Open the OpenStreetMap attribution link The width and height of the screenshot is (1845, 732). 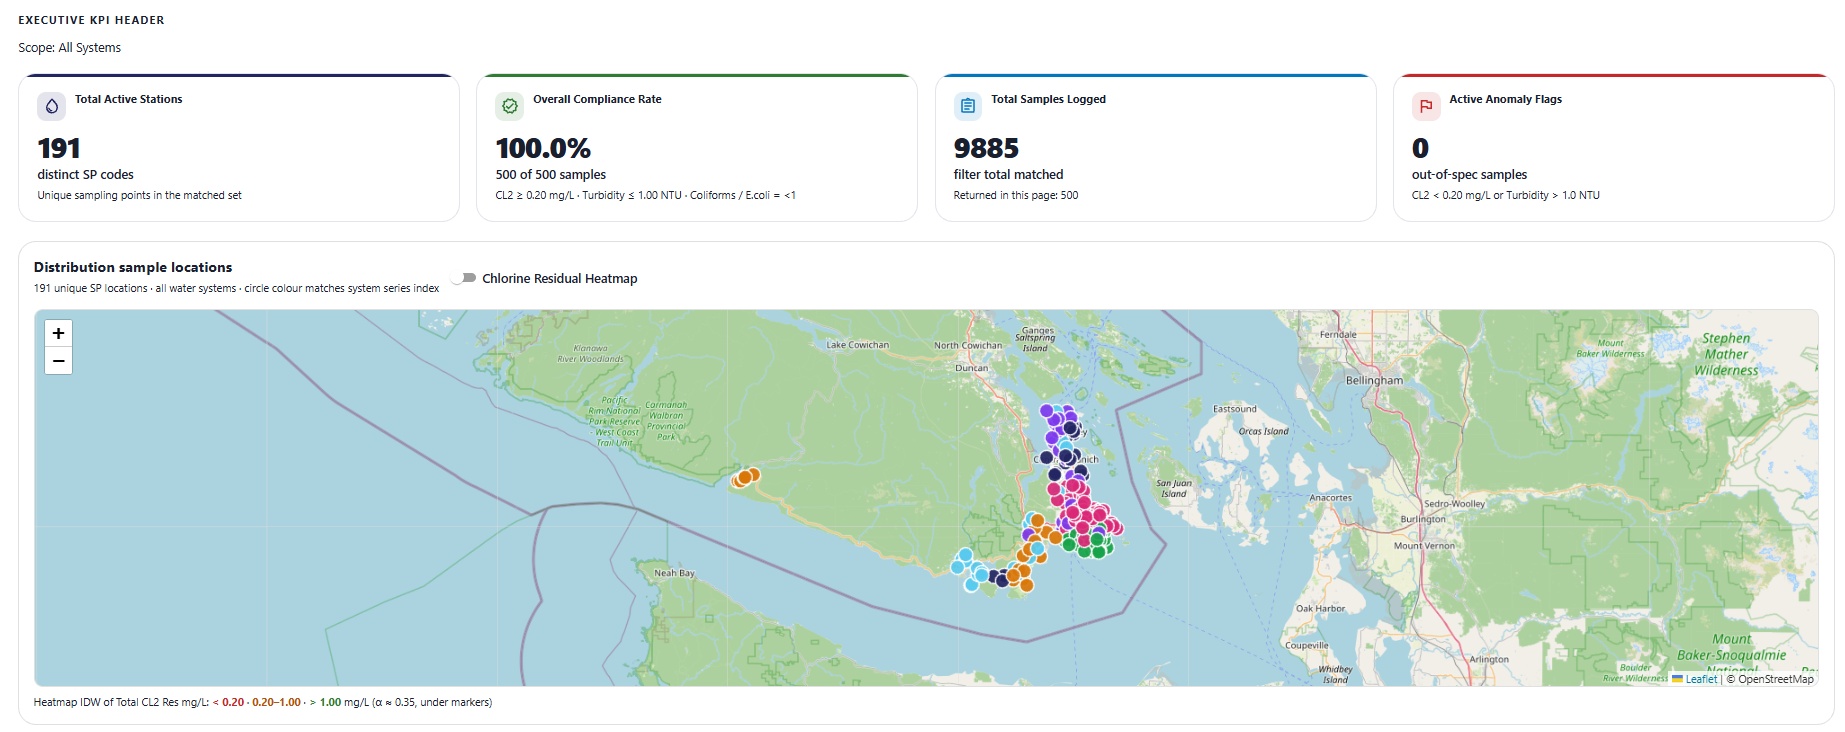click(1776, 679)
